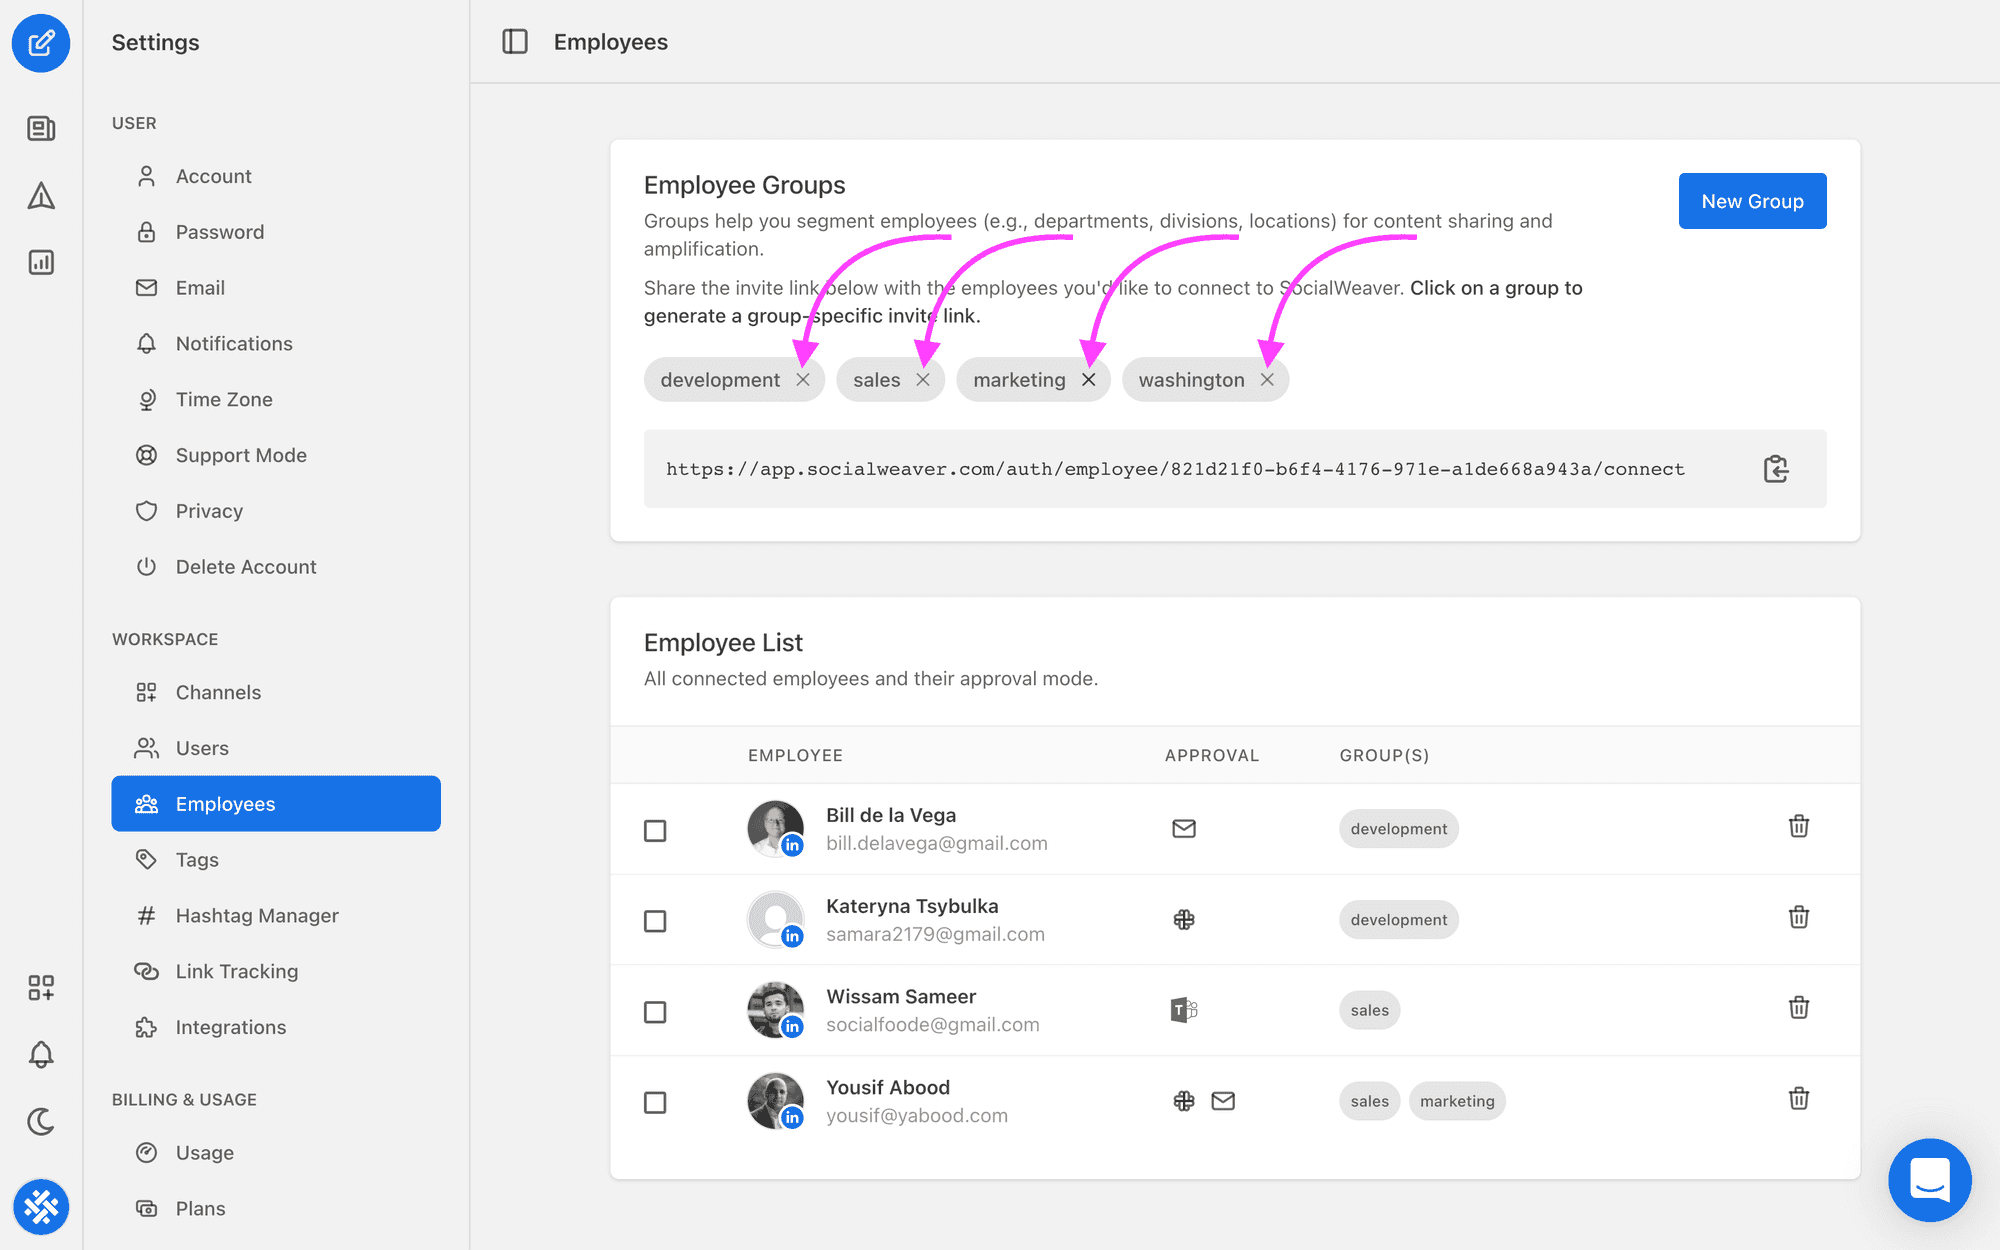Click the sales group chip label
The height and width of the screenshot is (1250, 2000).
click(x=877, y=380)
